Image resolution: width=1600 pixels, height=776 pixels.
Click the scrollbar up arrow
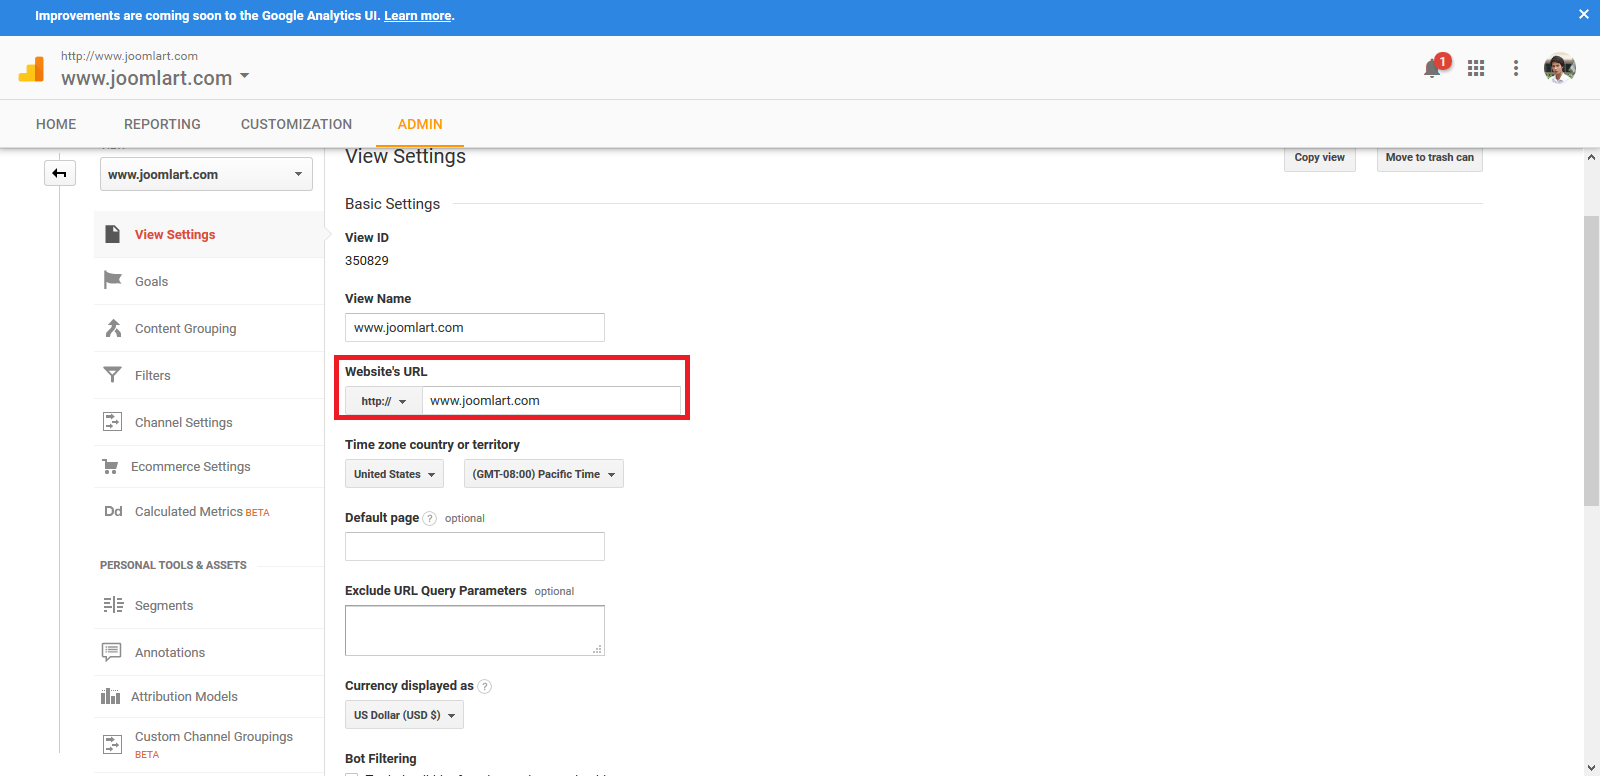click(x=1591, y=157)
